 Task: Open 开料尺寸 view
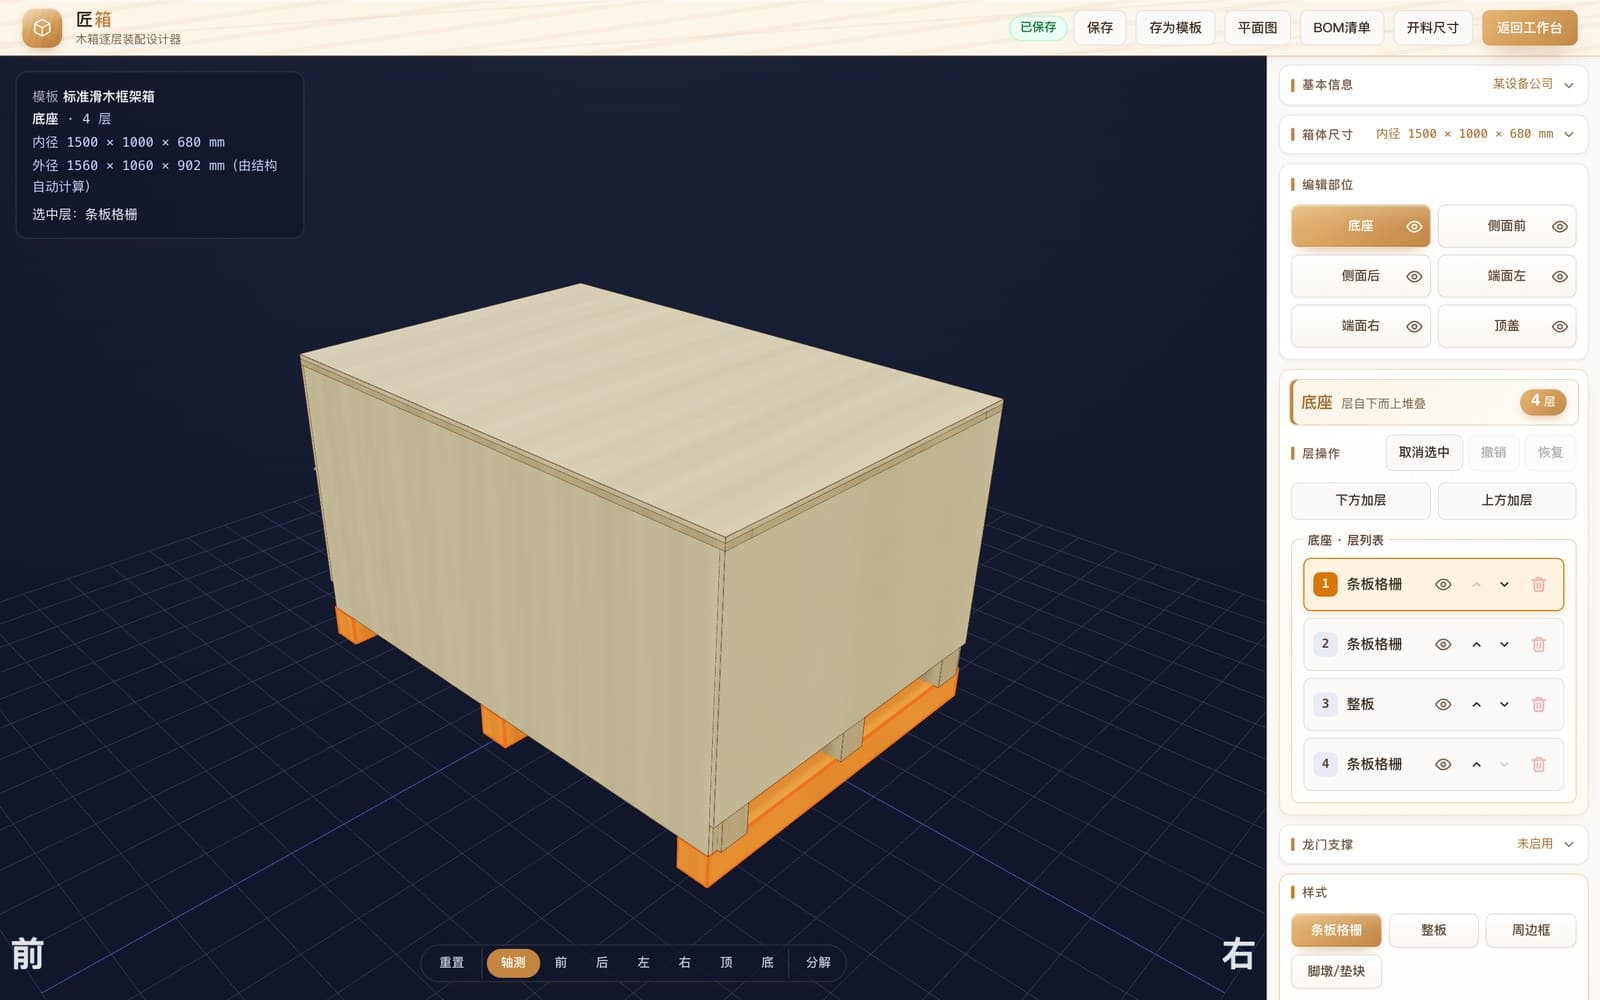[x=1432, y=28]
